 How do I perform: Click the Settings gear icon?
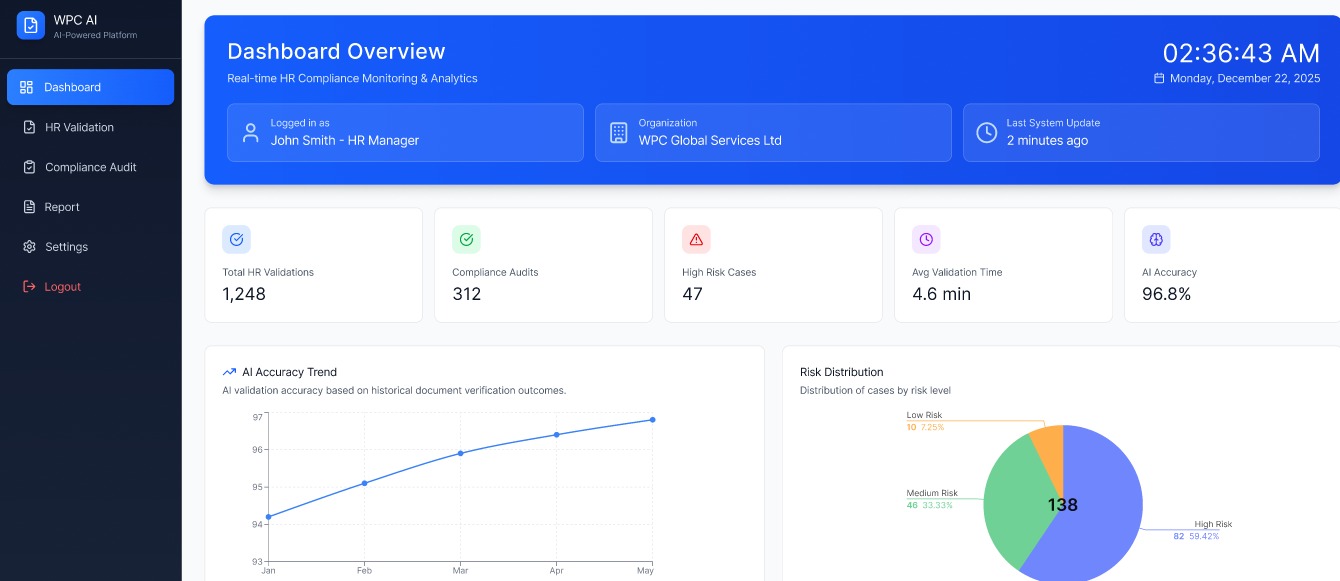point(29,247)
